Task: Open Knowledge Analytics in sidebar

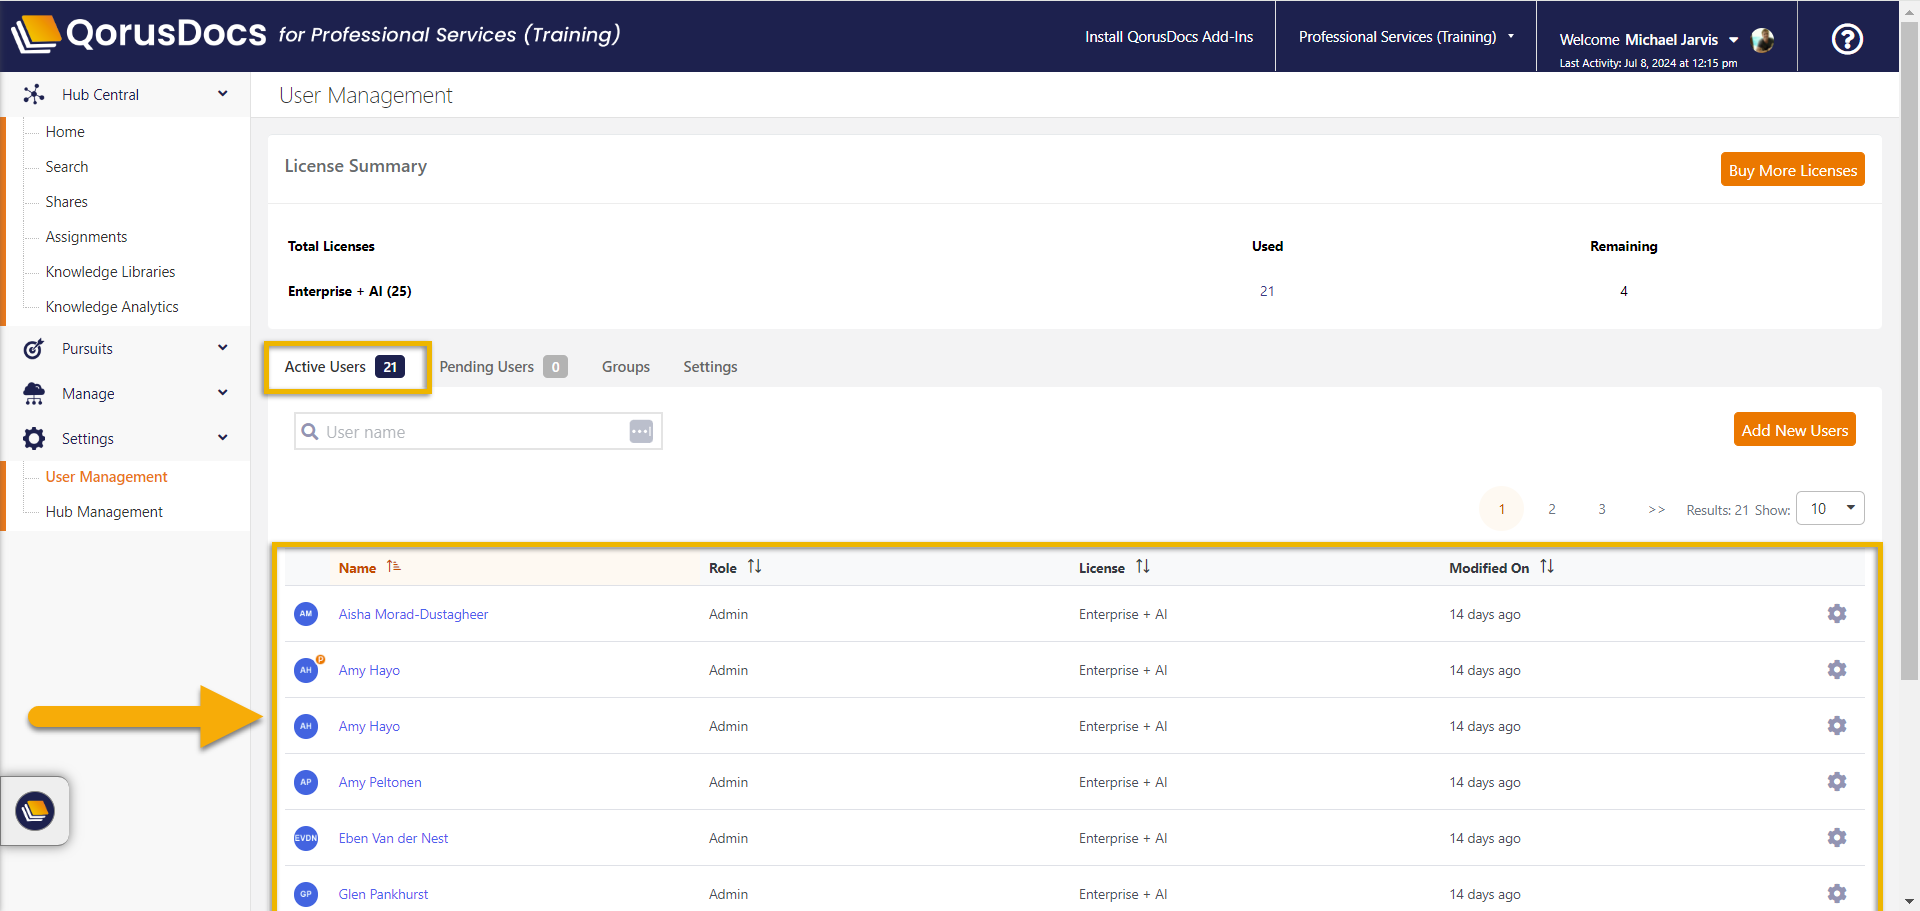Action: click(x=112, y=307)
